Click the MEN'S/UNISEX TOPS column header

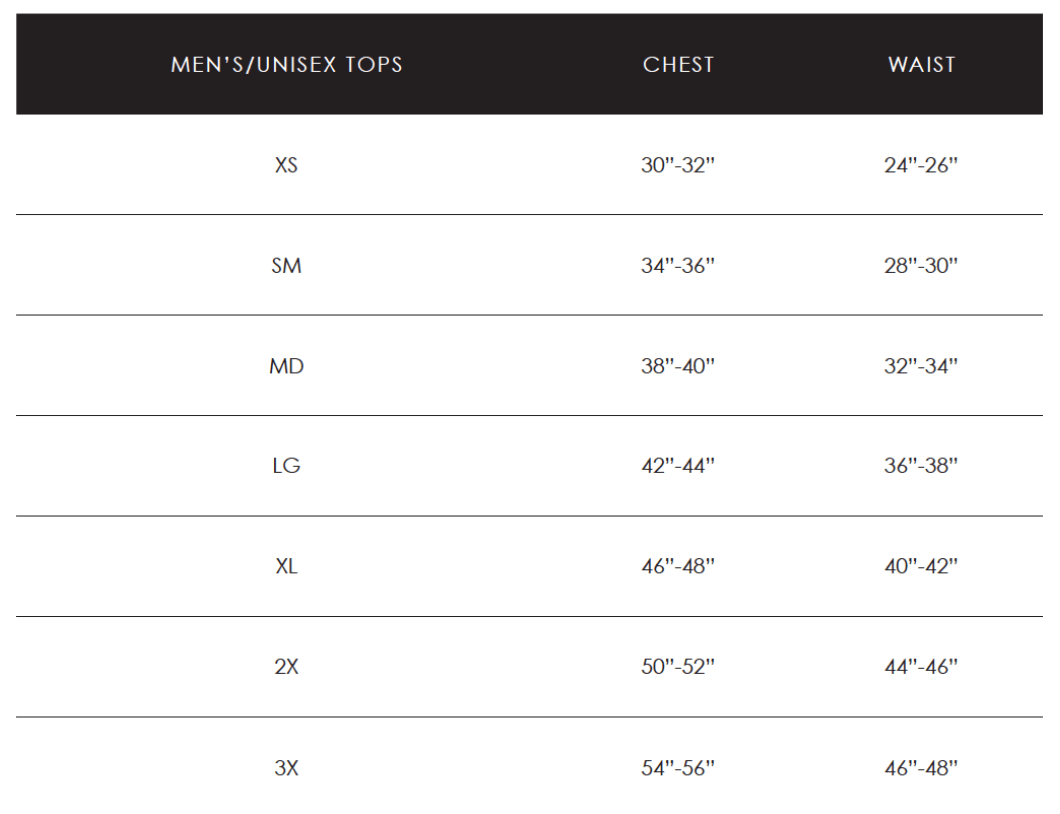[286, 65]
